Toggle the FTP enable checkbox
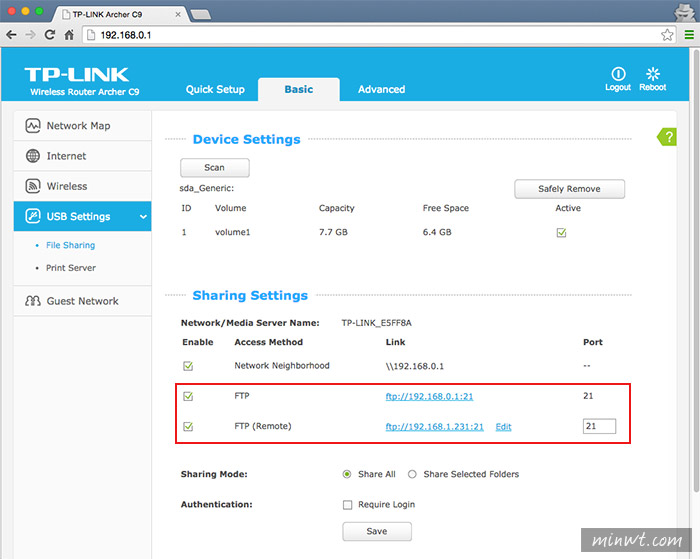 tap(188, 396)
